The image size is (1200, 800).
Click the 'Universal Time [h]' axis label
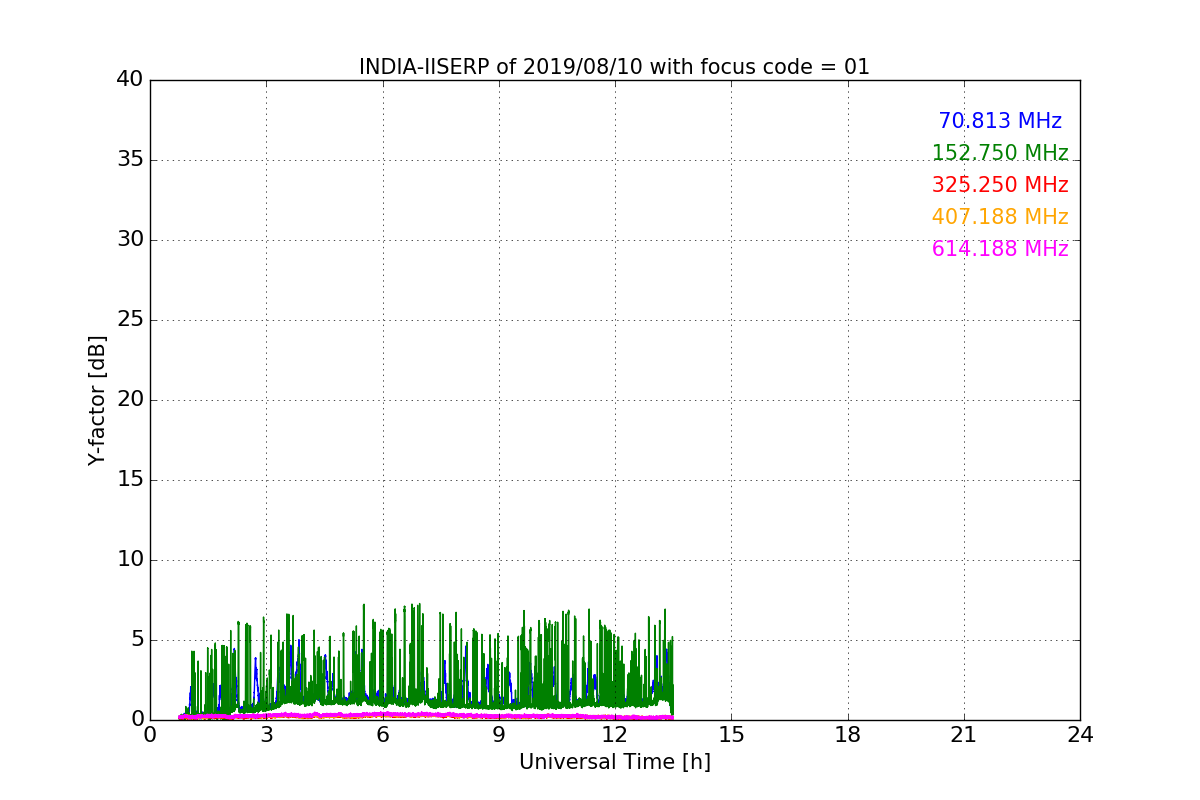click(615, 762)
